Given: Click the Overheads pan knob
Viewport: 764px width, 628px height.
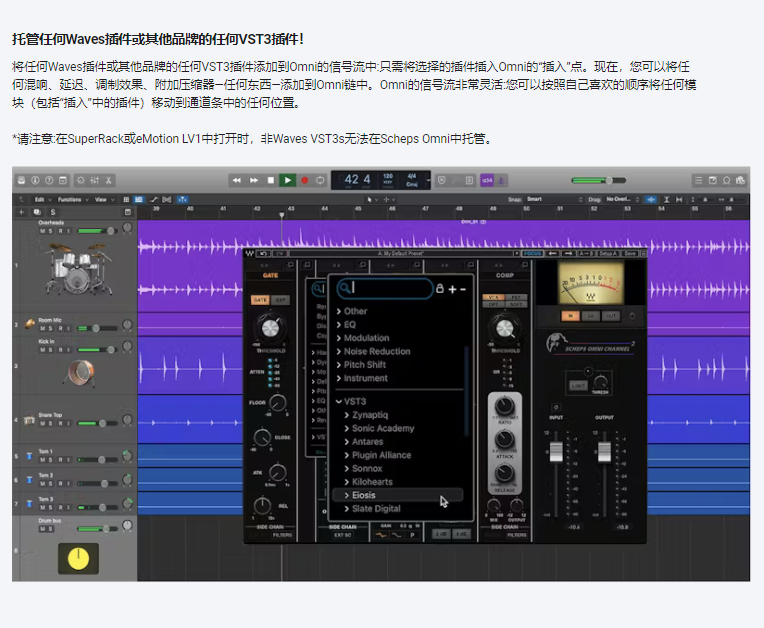Looking at the screenshot, I should [127, 228].
